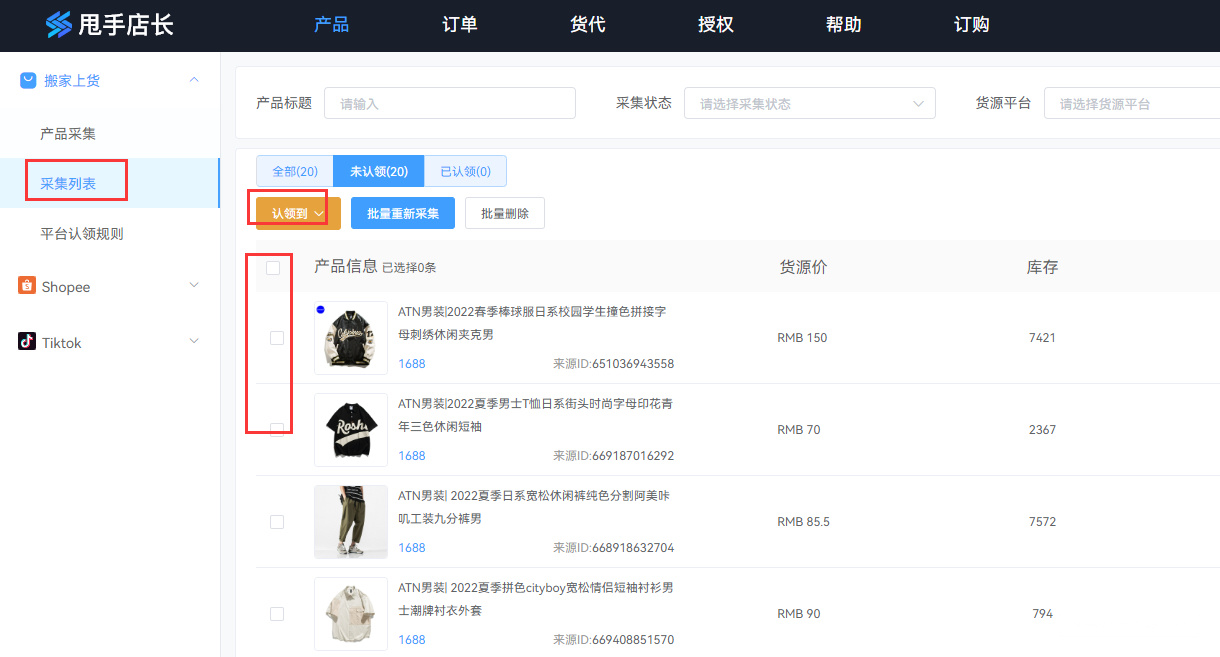Switch to the 未认领(20) tab

379,171
